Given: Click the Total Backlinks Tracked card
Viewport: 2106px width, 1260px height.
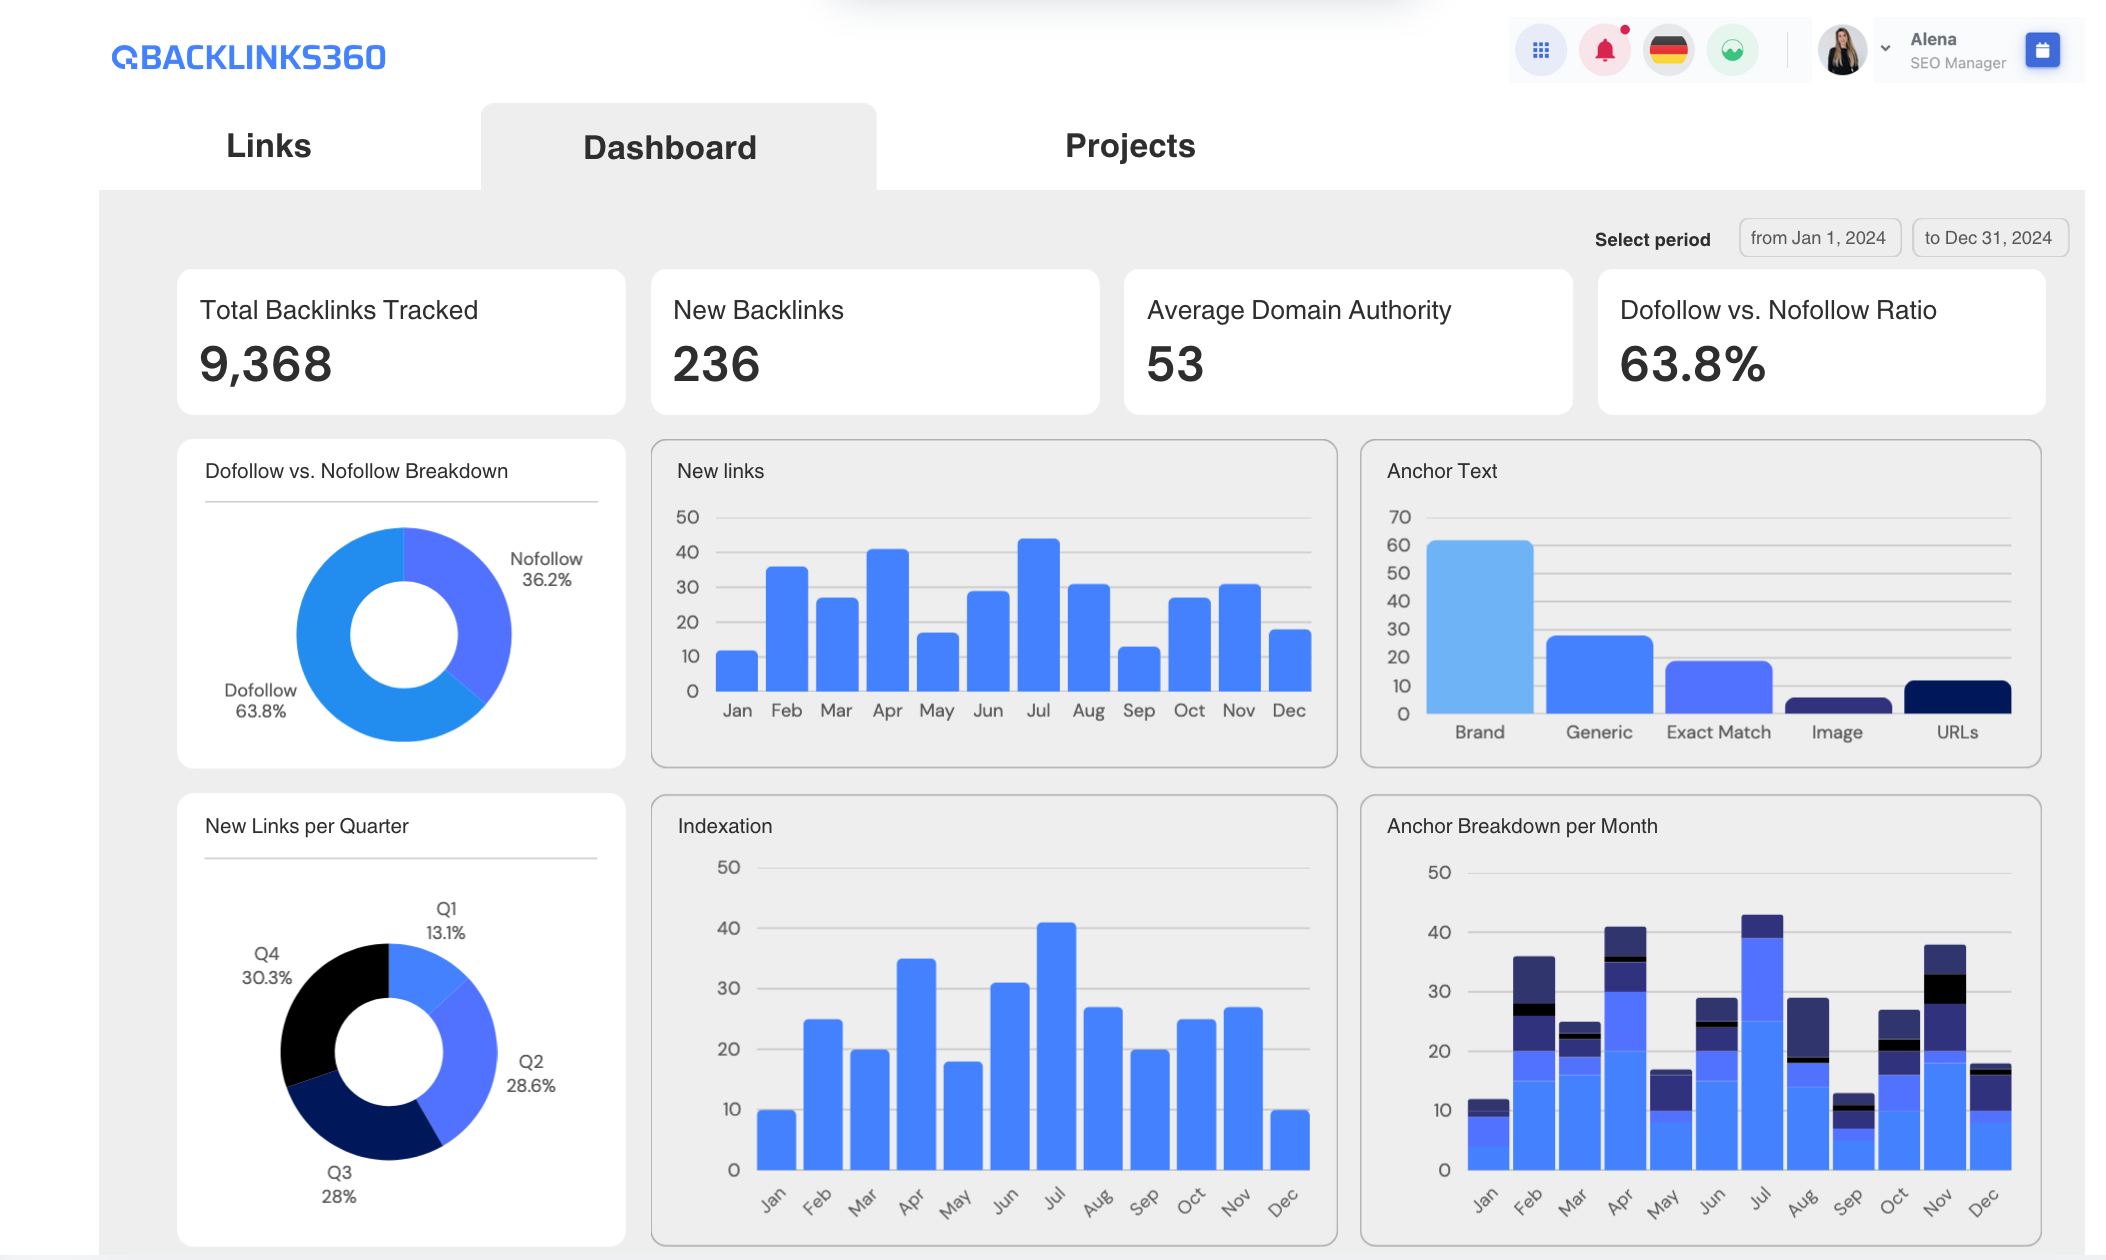Looking at the screenshot, I should coord(400,341).
